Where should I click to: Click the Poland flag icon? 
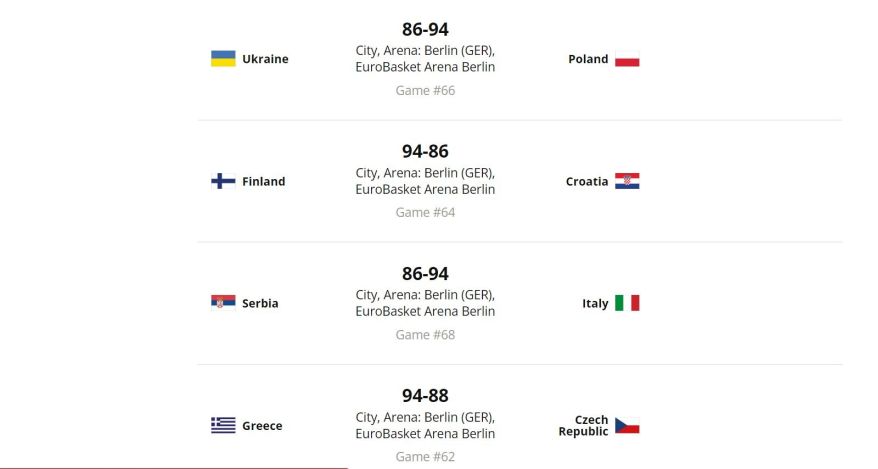click(x=627, y=59)
